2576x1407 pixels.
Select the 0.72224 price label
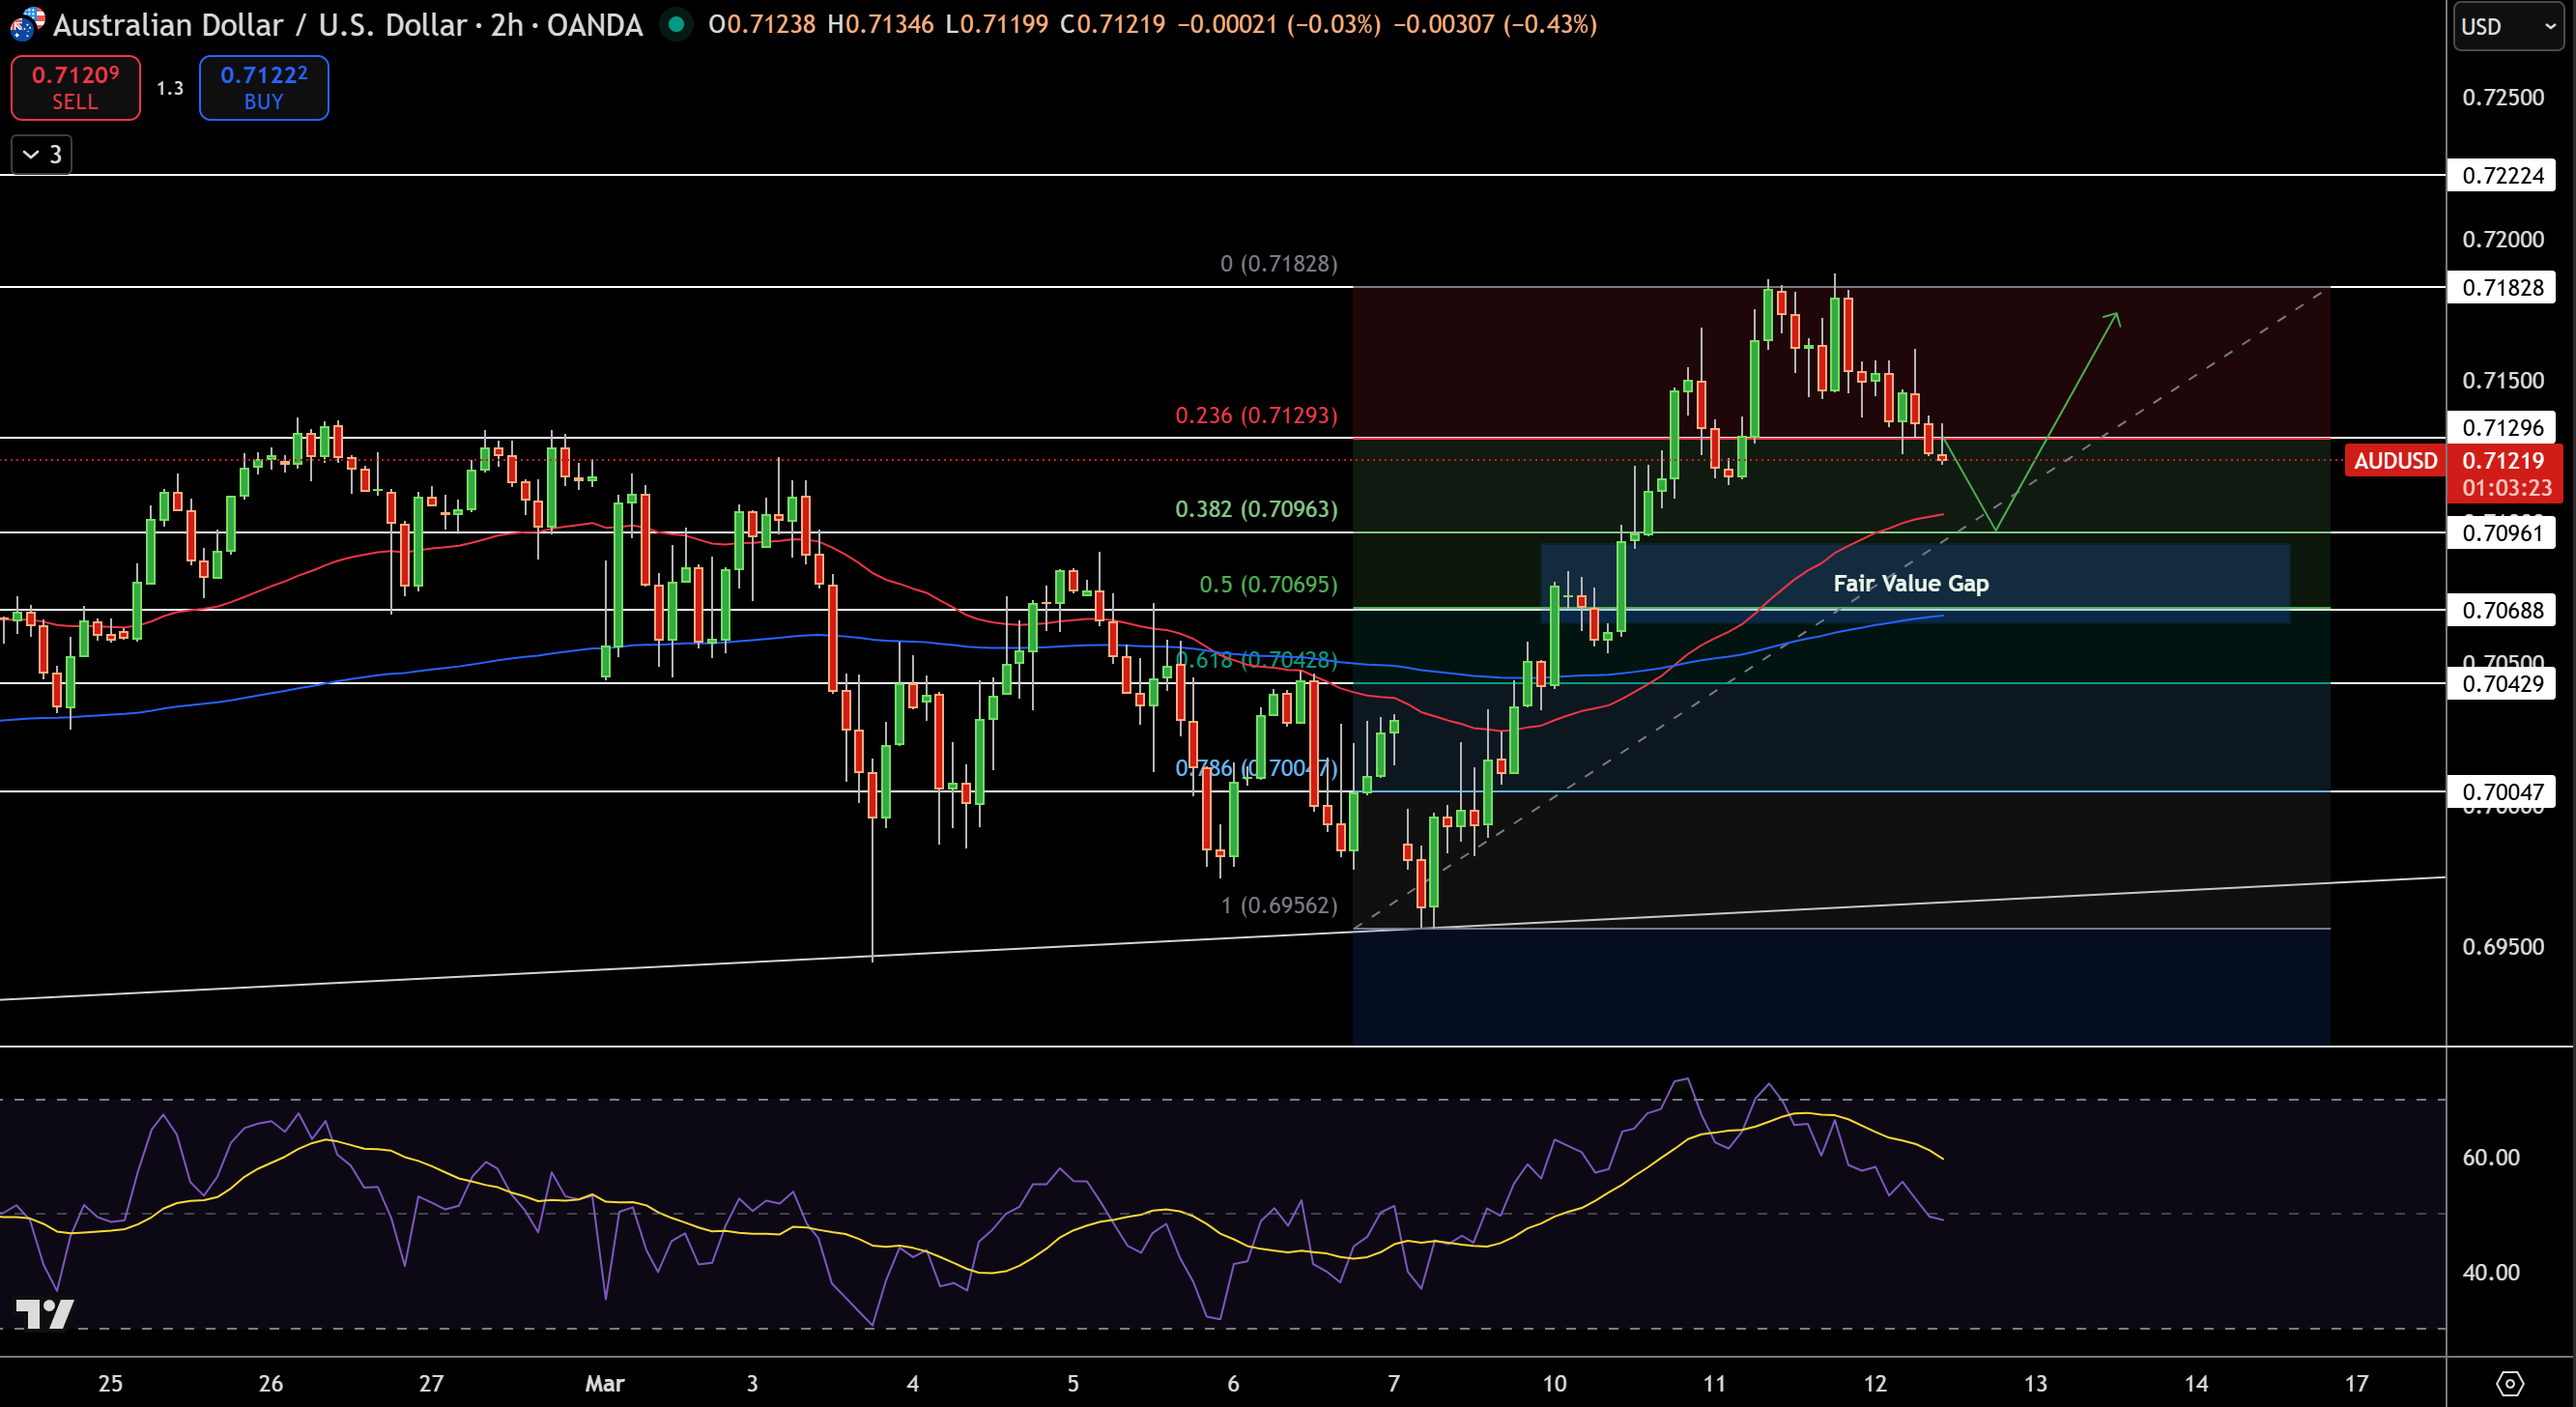2502,175
